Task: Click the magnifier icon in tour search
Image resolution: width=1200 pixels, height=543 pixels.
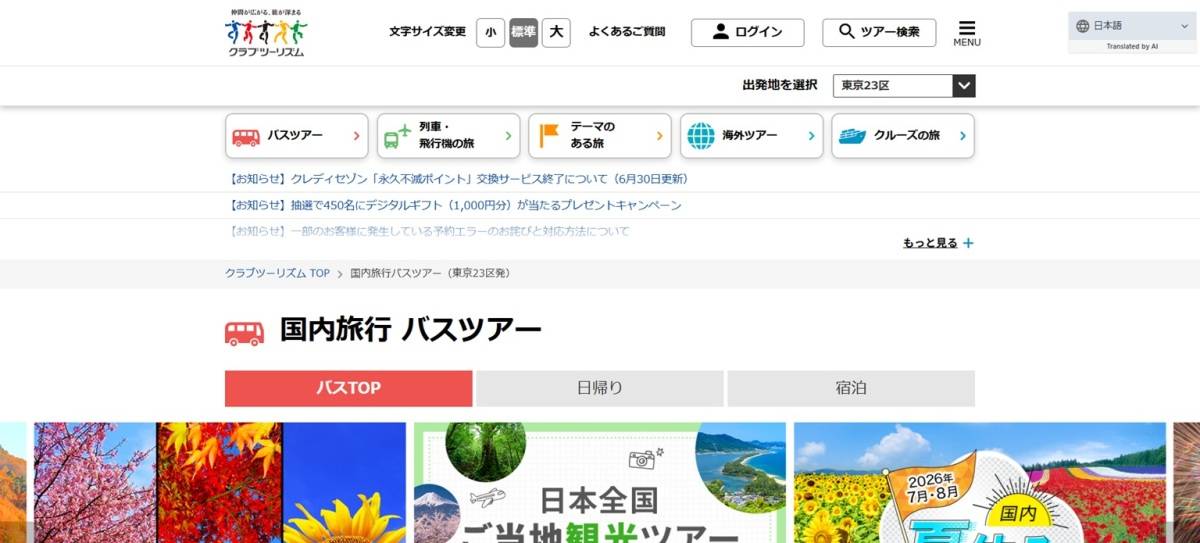Action: 847,32
